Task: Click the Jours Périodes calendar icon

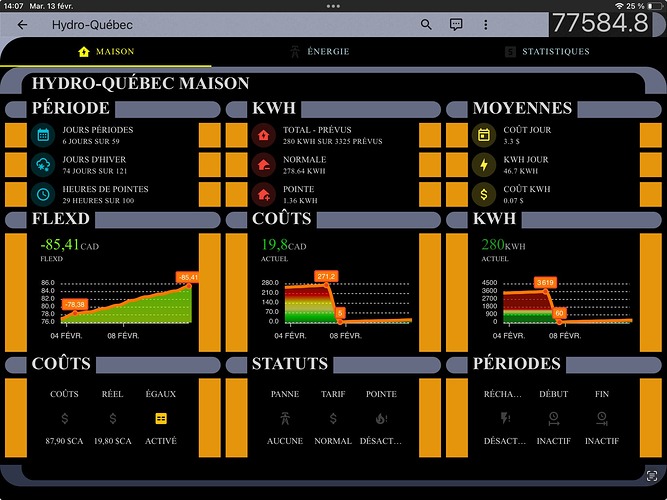Action: (43, 135)
